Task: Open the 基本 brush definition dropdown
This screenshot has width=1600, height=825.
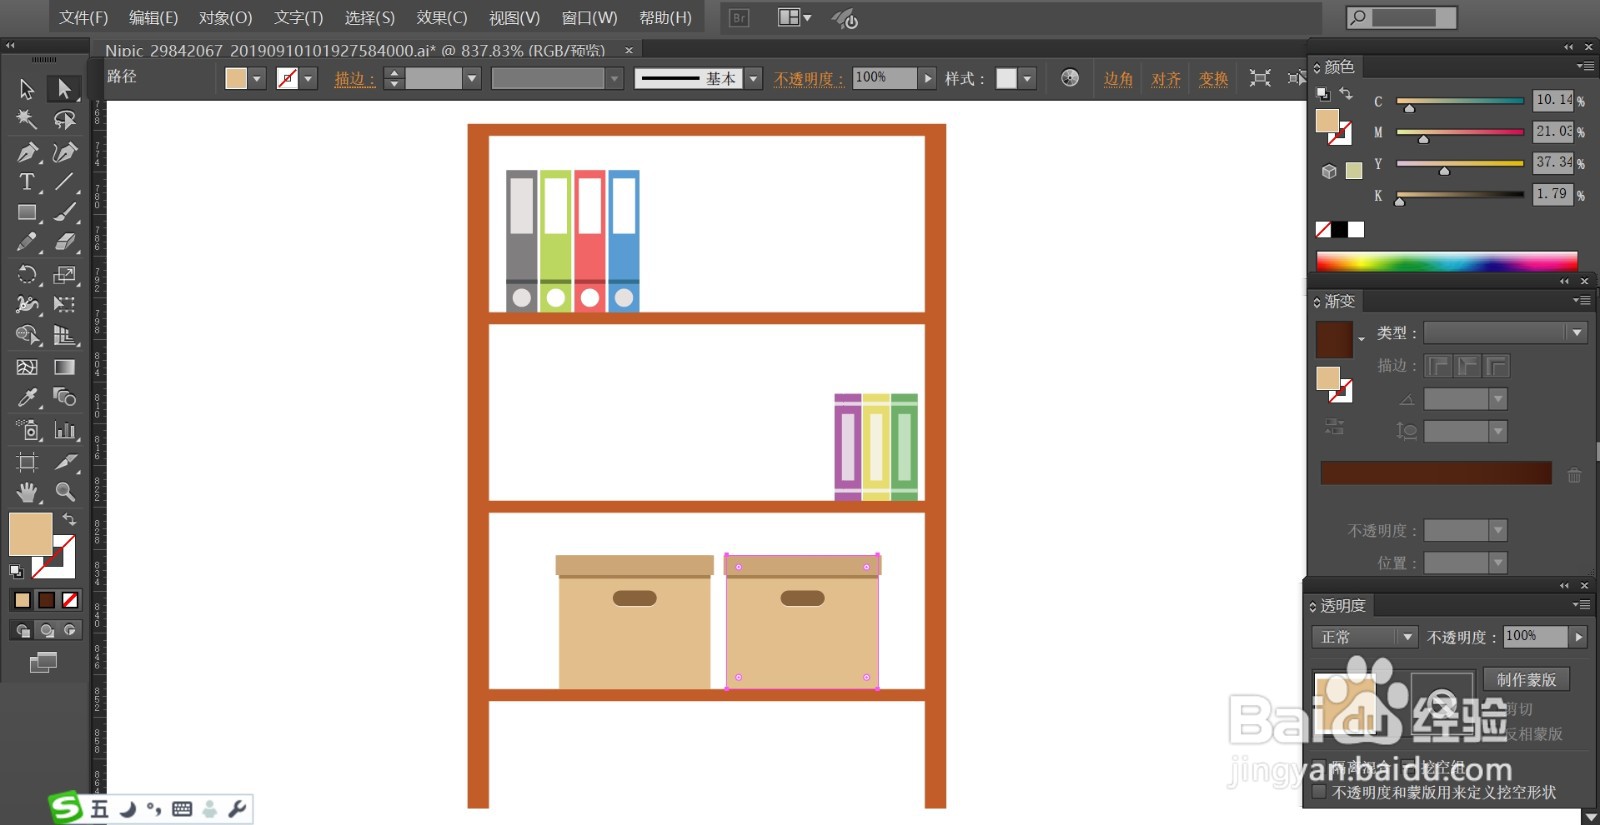Action: click(x=754, y=79)
